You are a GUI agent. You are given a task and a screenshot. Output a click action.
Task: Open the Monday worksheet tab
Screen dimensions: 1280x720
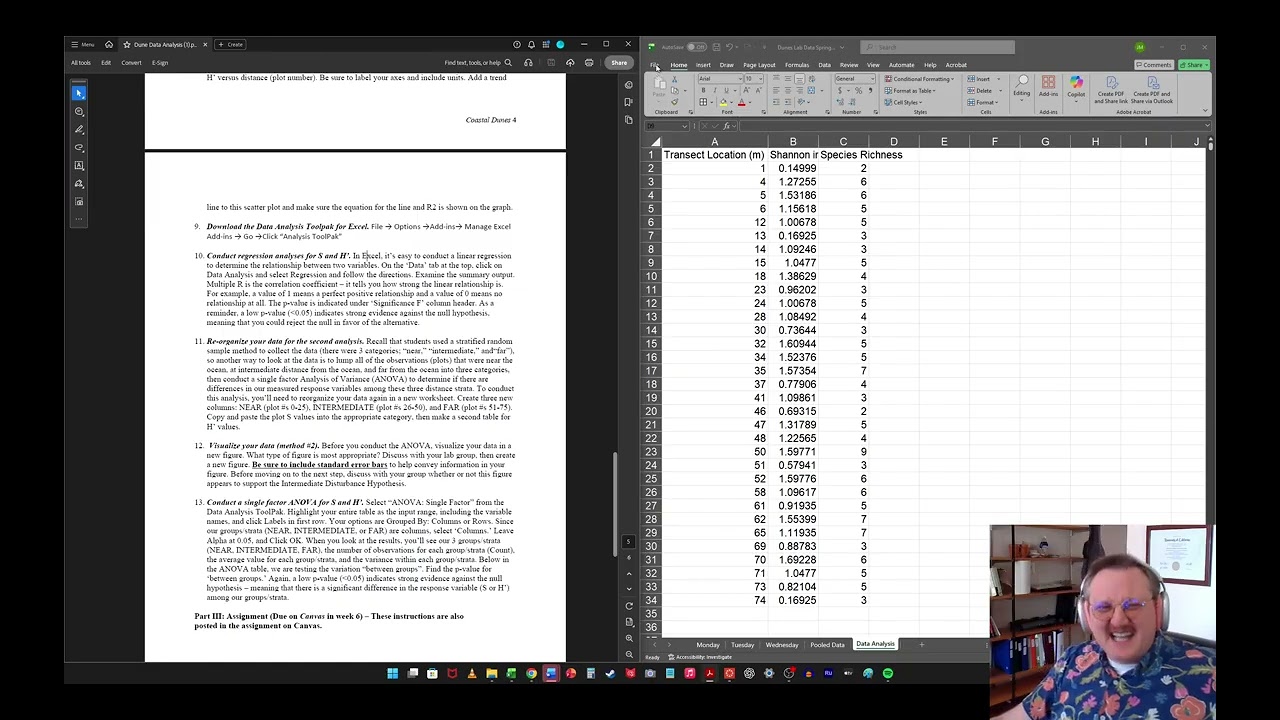point(708,645)
